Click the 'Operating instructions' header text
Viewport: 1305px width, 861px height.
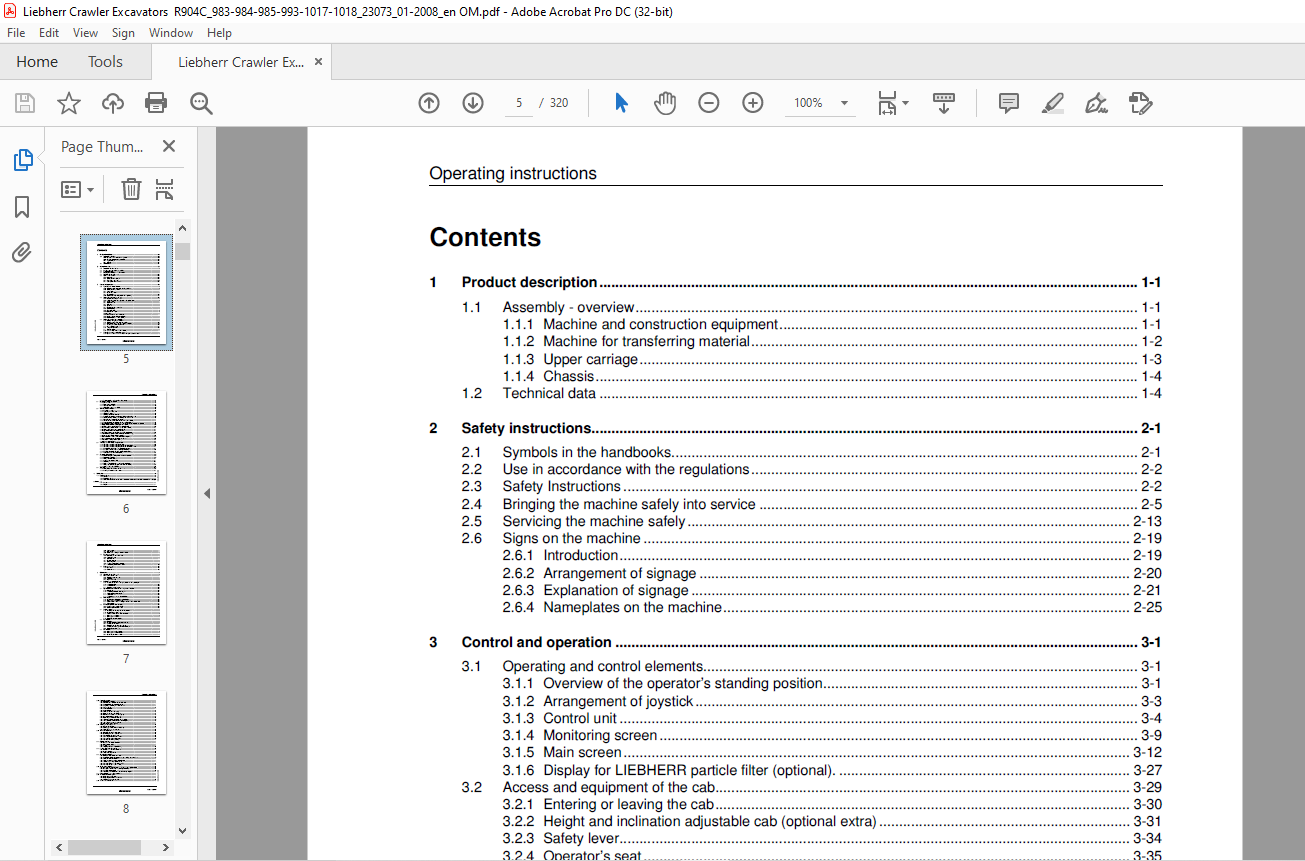pyautogui.click(x=513, y=174)
